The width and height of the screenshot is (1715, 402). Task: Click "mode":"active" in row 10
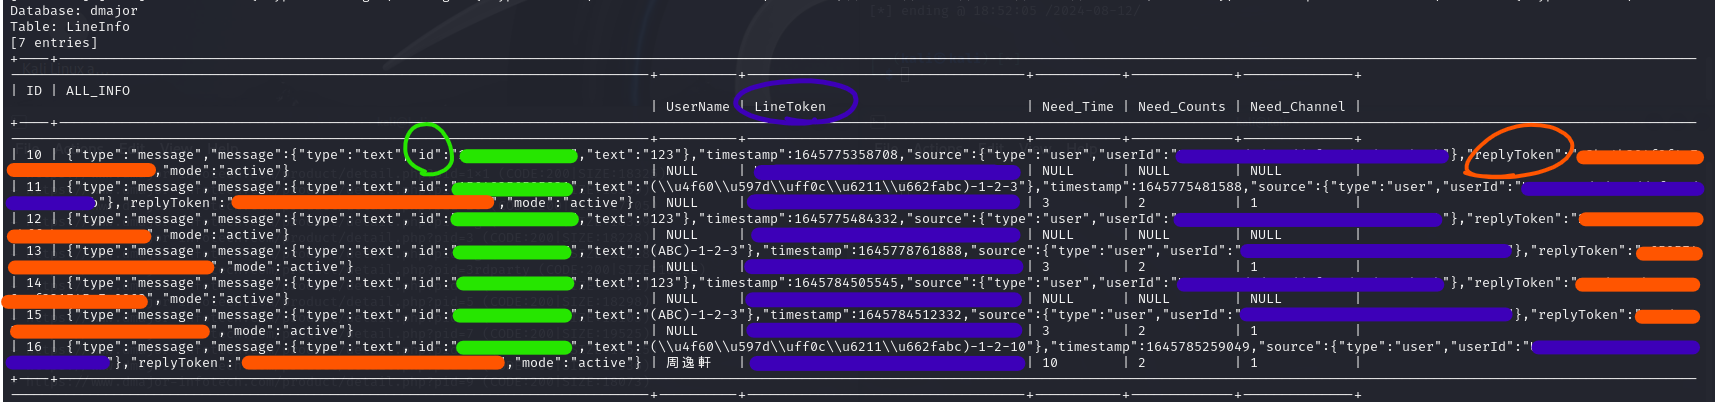pyautogui.click(x=222, y=171)
